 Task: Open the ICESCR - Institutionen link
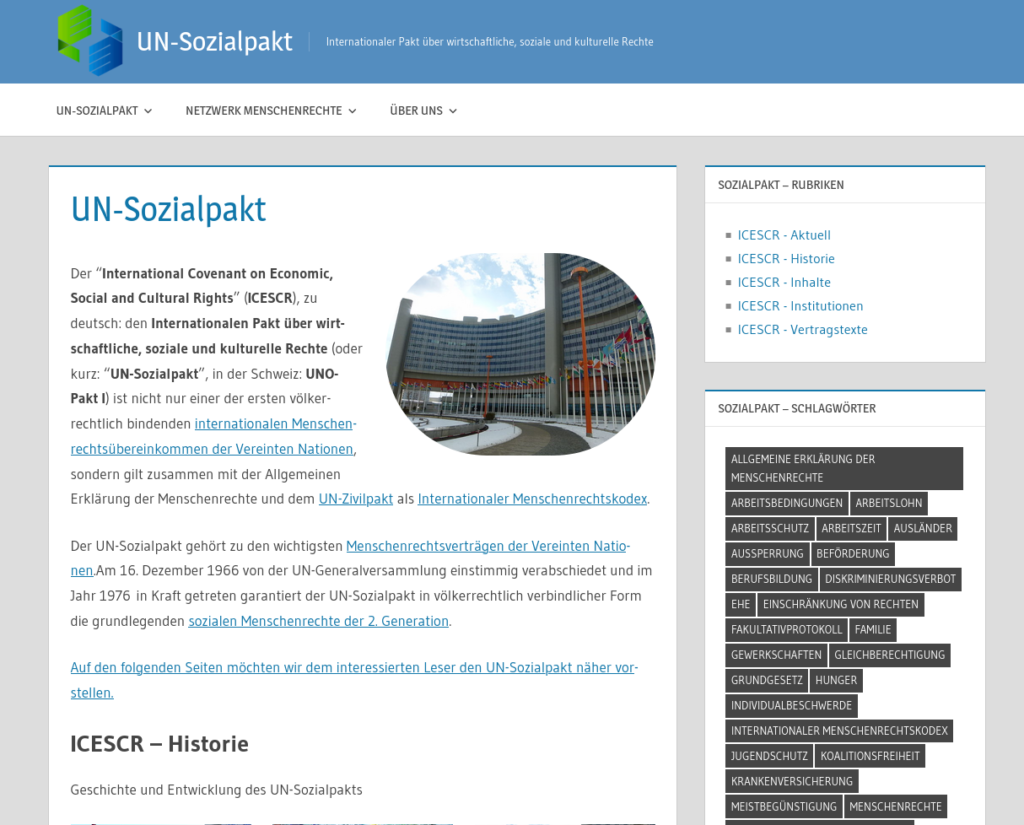point(800,306)
